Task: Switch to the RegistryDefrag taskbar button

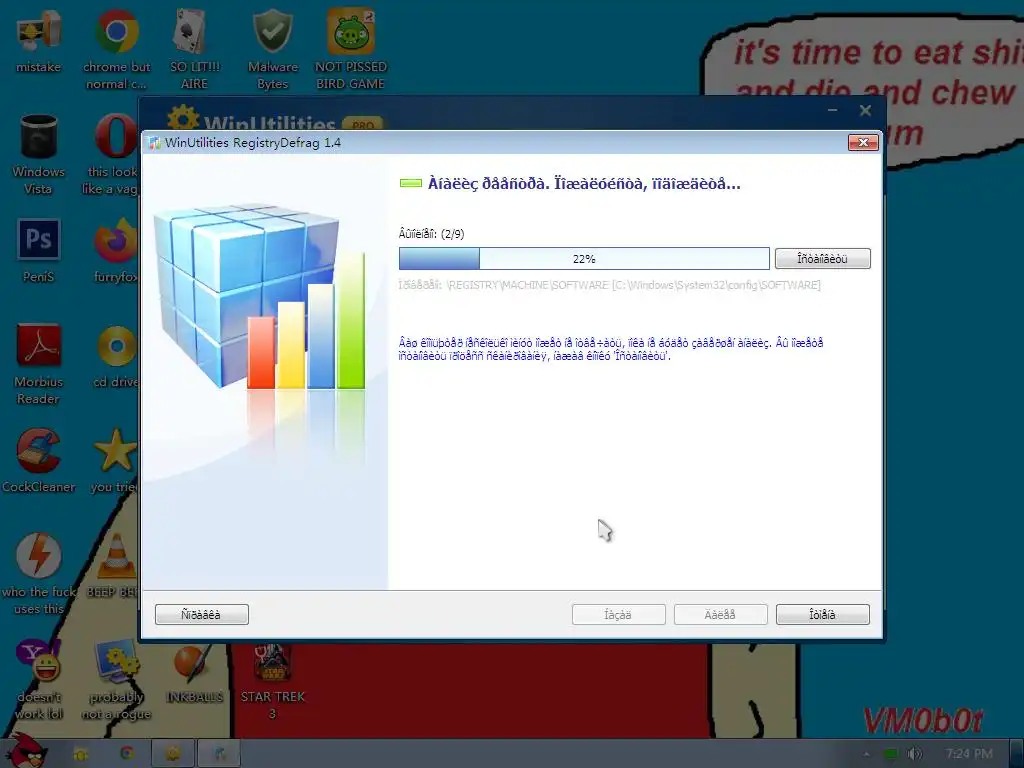Action: (x=219, y=754)
